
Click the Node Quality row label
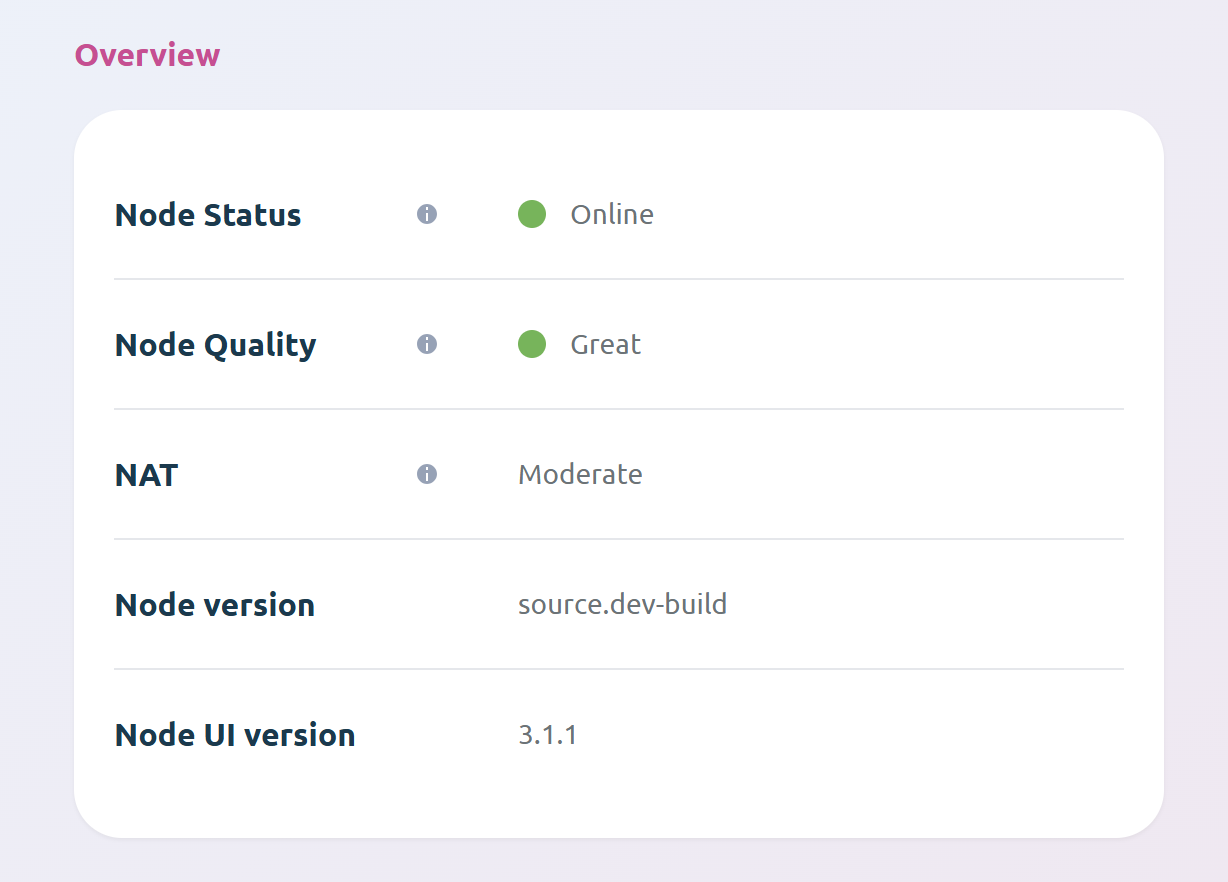click(215, 344)
